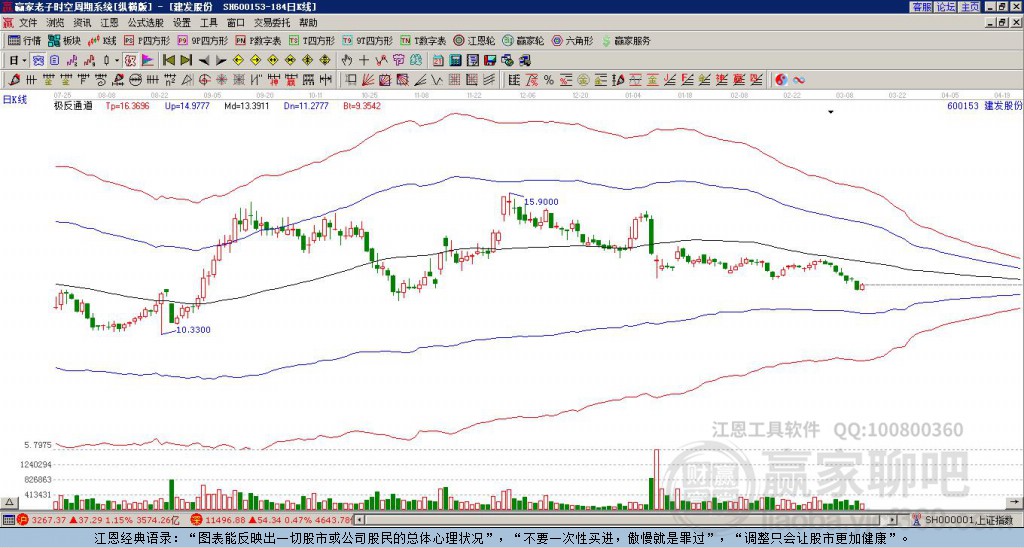Switch to K线 chart view
The height and width of the screenshot is (548, 1024).
[x=102, y=40]
